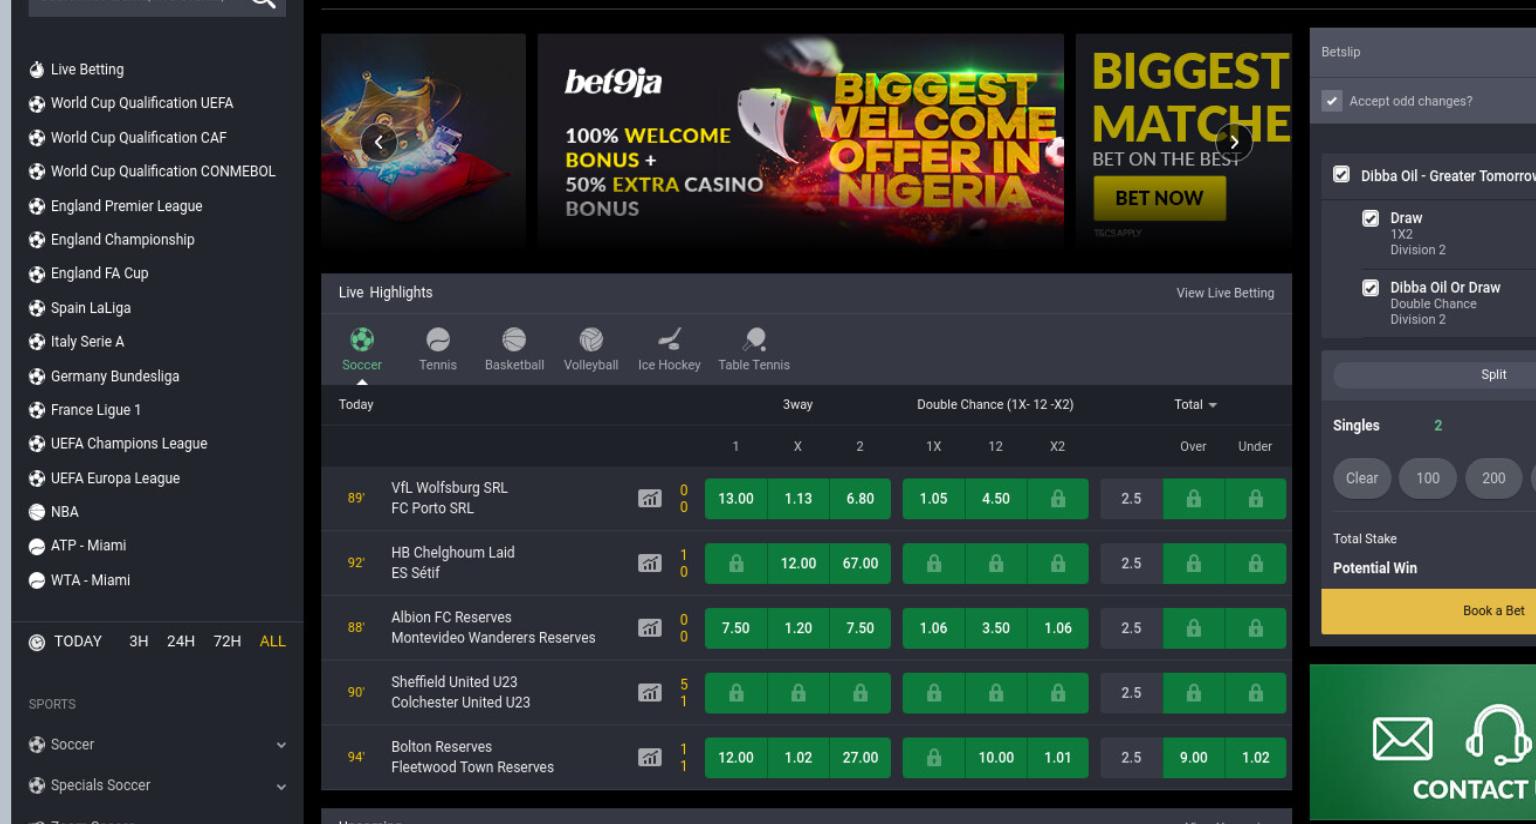Select the ALL time filter

273,641
